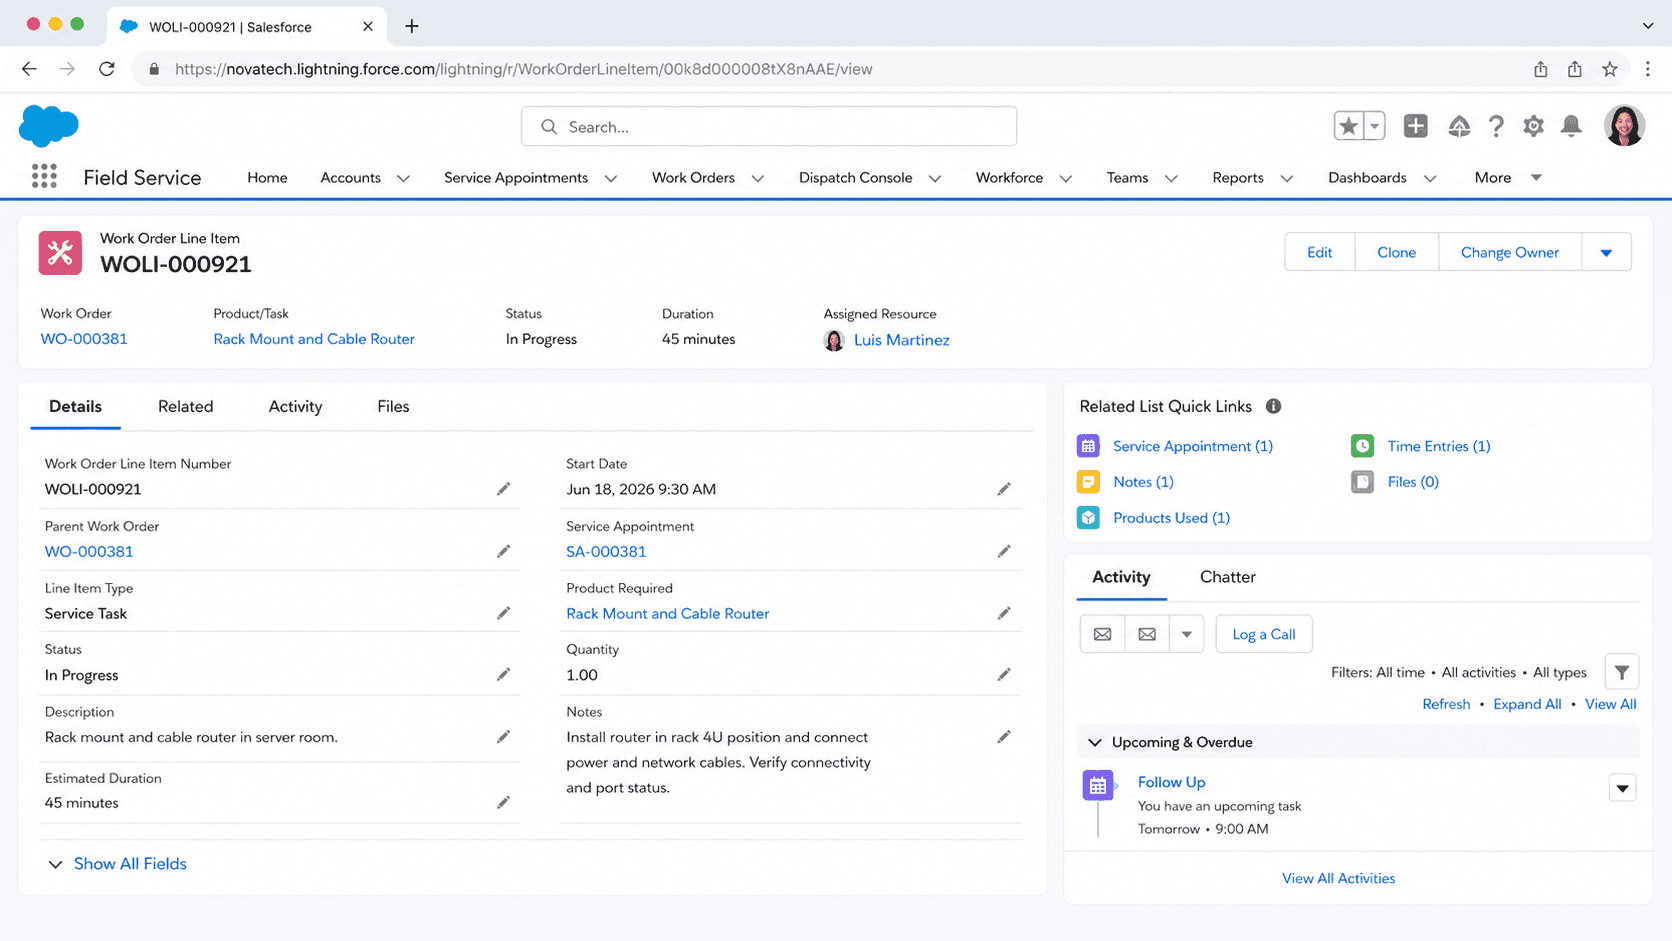Open the Notes (1) quick link
The height and width of the screenshot is (941, 1672).
pos(1143,482)
